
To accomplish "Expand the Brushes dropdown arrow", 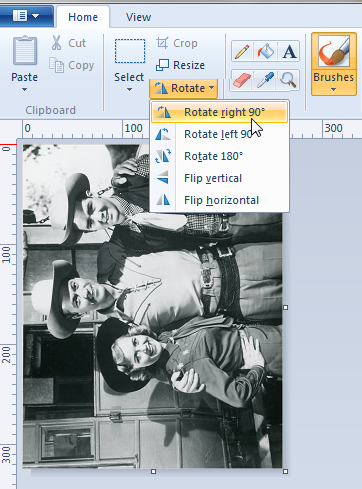I will point(333,89).
